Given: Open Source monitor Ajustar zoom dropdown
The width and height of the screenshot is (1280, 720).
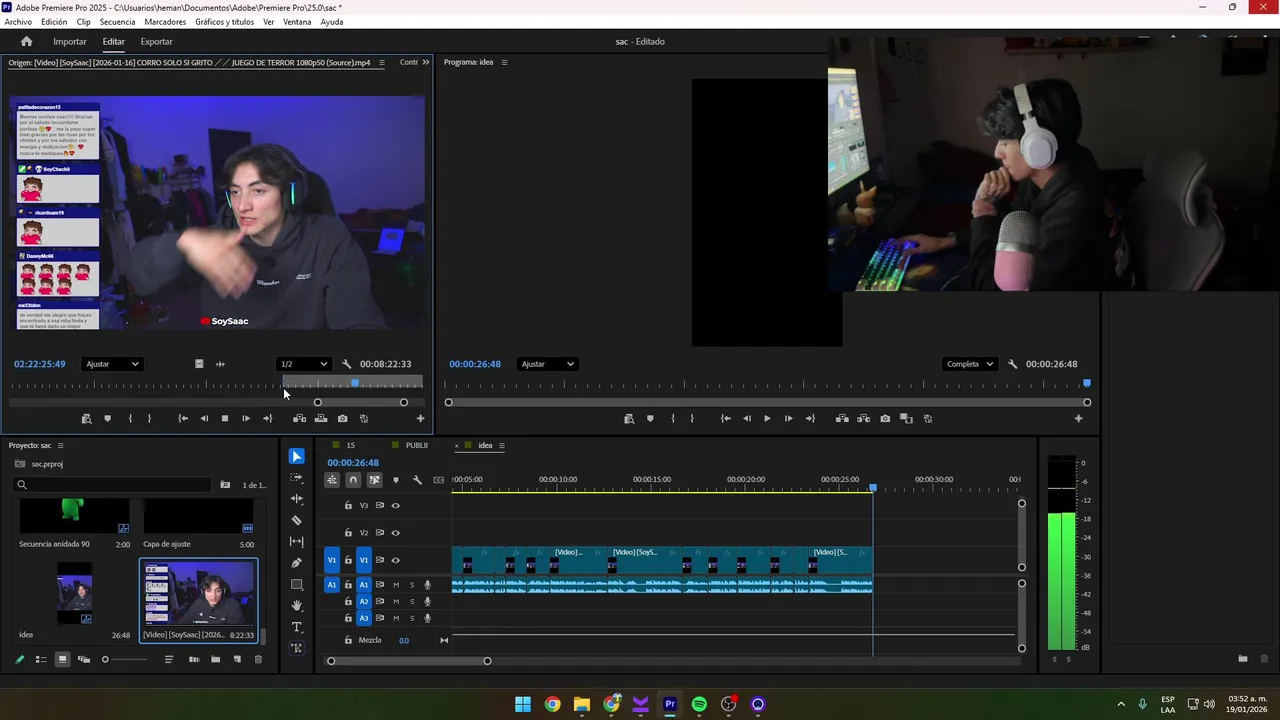Looking at the screenshot, I should point(112,364).
